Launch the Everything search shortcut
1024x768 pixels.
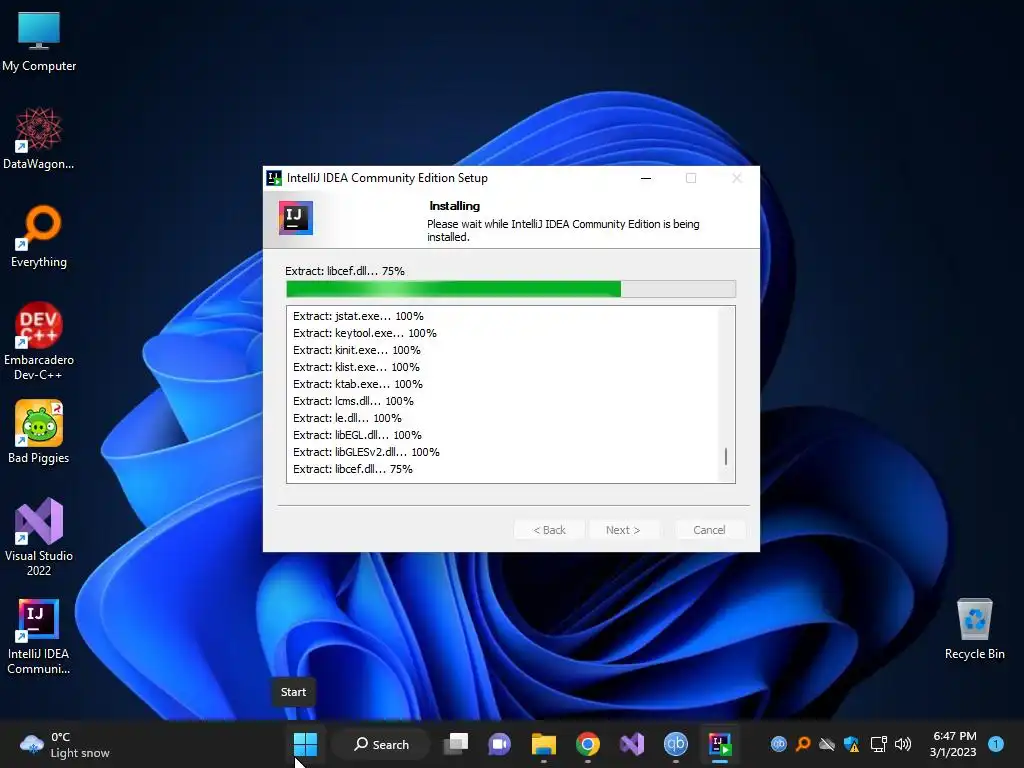click(x=39, y=236)
